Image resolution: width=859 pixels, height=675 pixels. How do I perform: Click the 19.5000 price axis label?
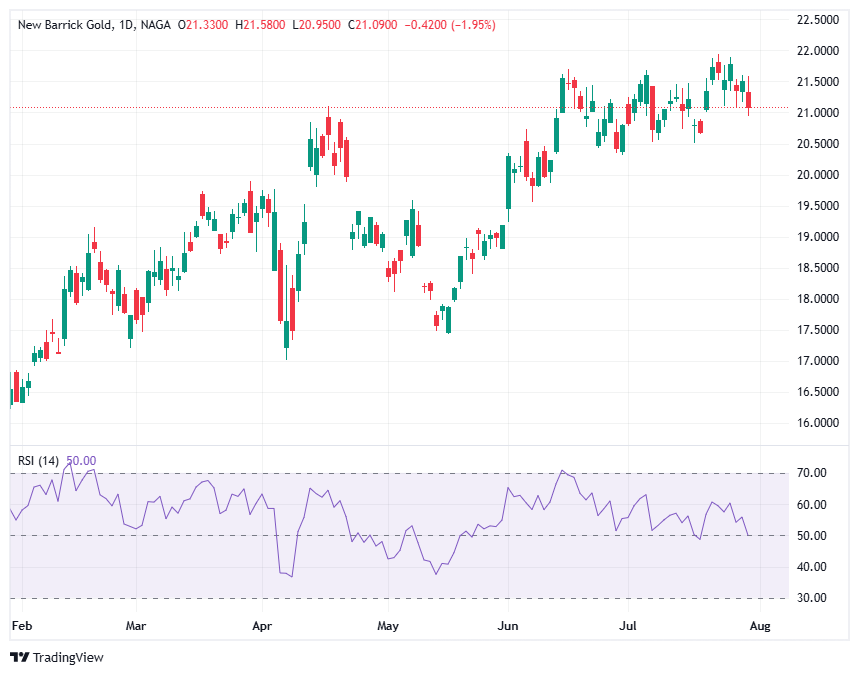817,206
